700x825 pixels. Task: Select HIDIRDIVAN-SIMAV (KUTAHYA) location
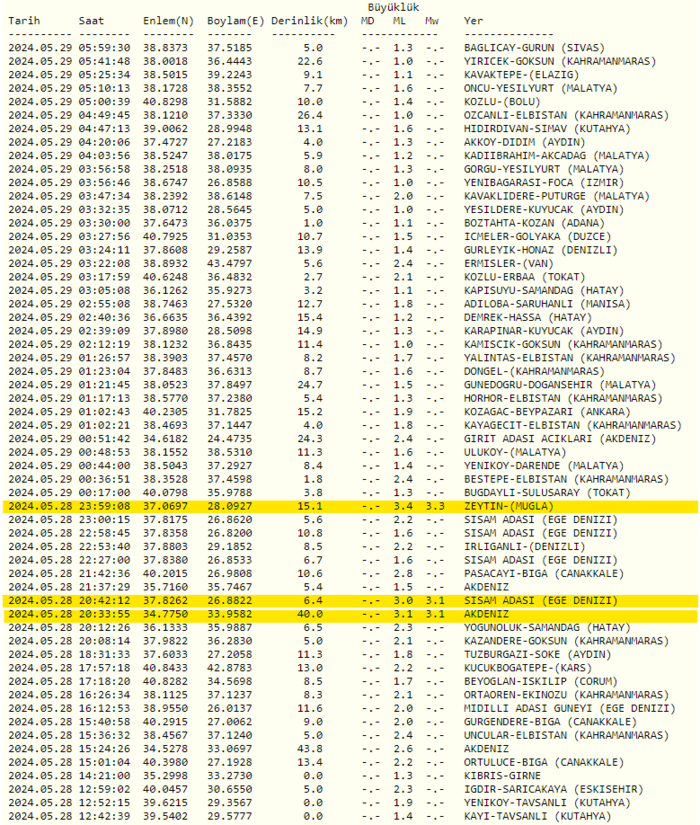pyautogui.click(x=547, y=129)
